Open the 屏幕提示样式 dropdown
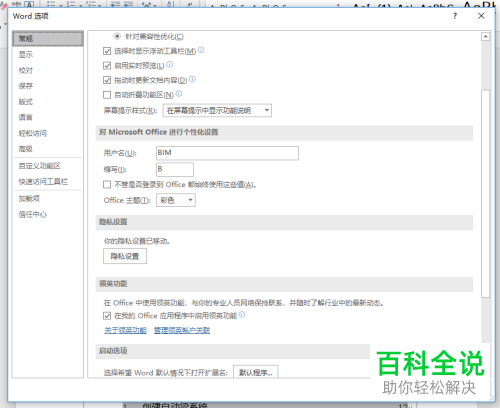500x408 pixels. pyautogui.click(x=217, y=110)
